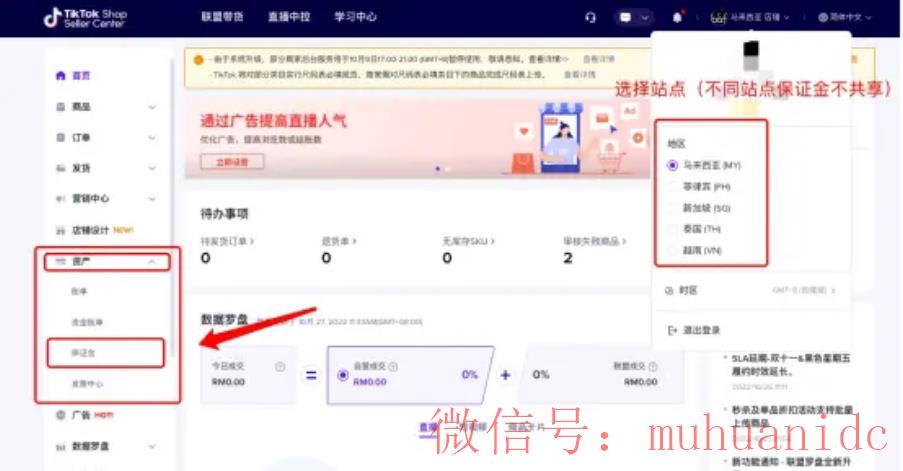Open the SLA延期-双十一 announcement

tap(790, 364)
